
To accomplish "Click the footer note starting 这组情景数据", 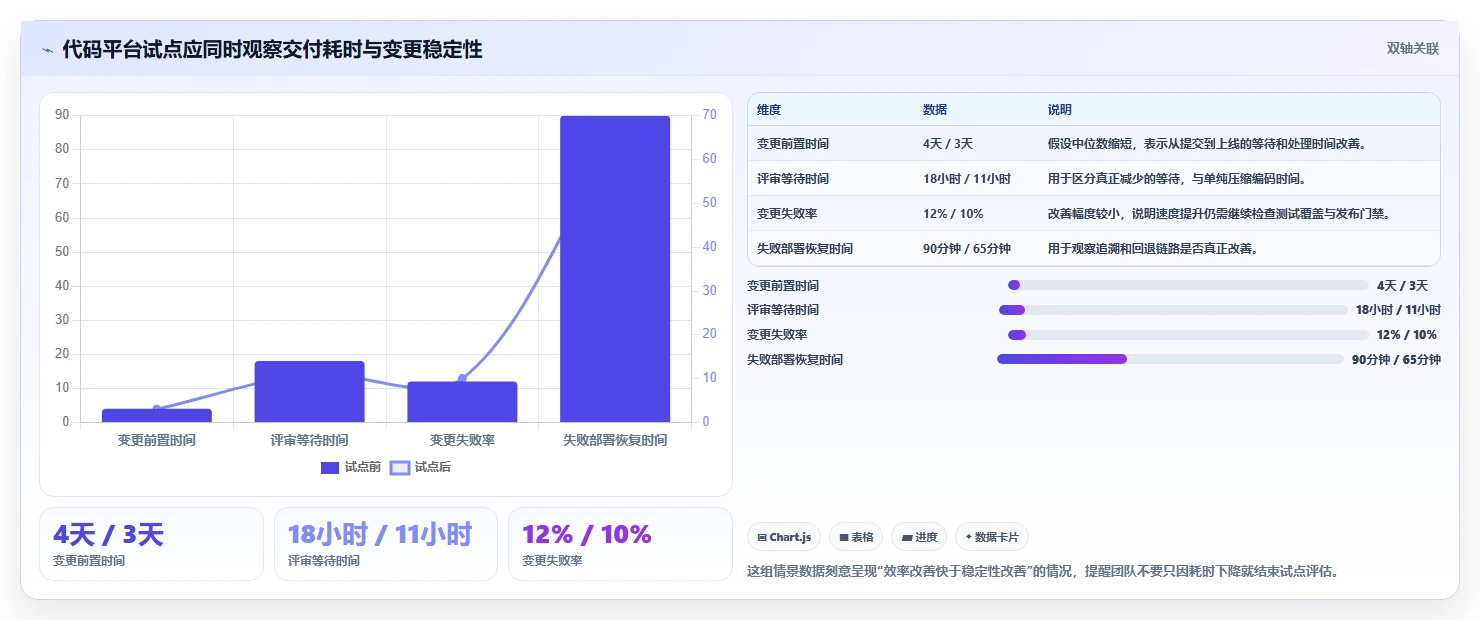I will tap(1043, 572).
